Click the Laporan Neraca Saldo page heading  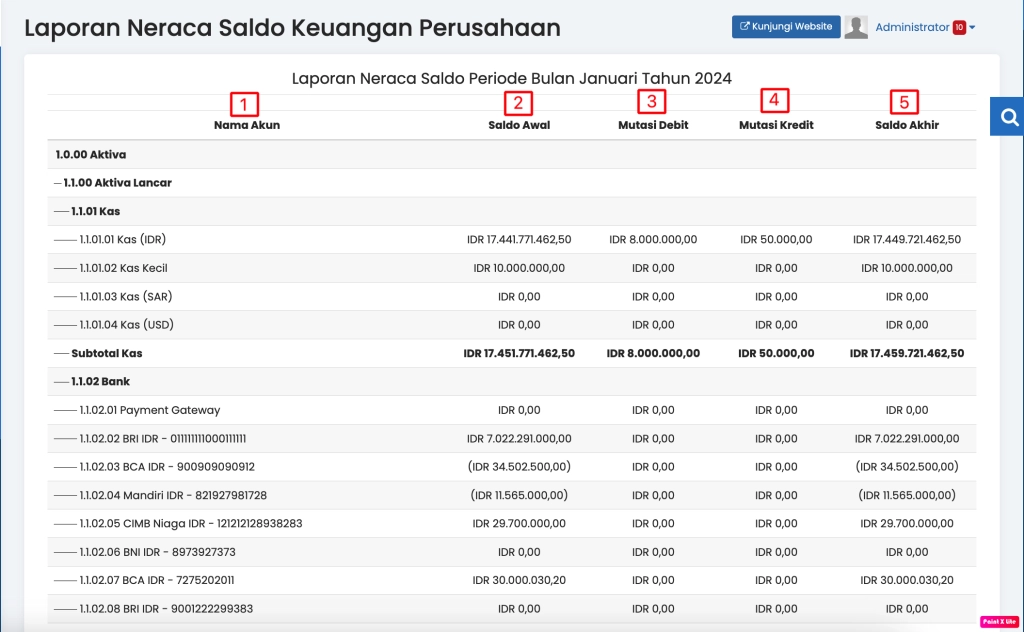point(293,27)
